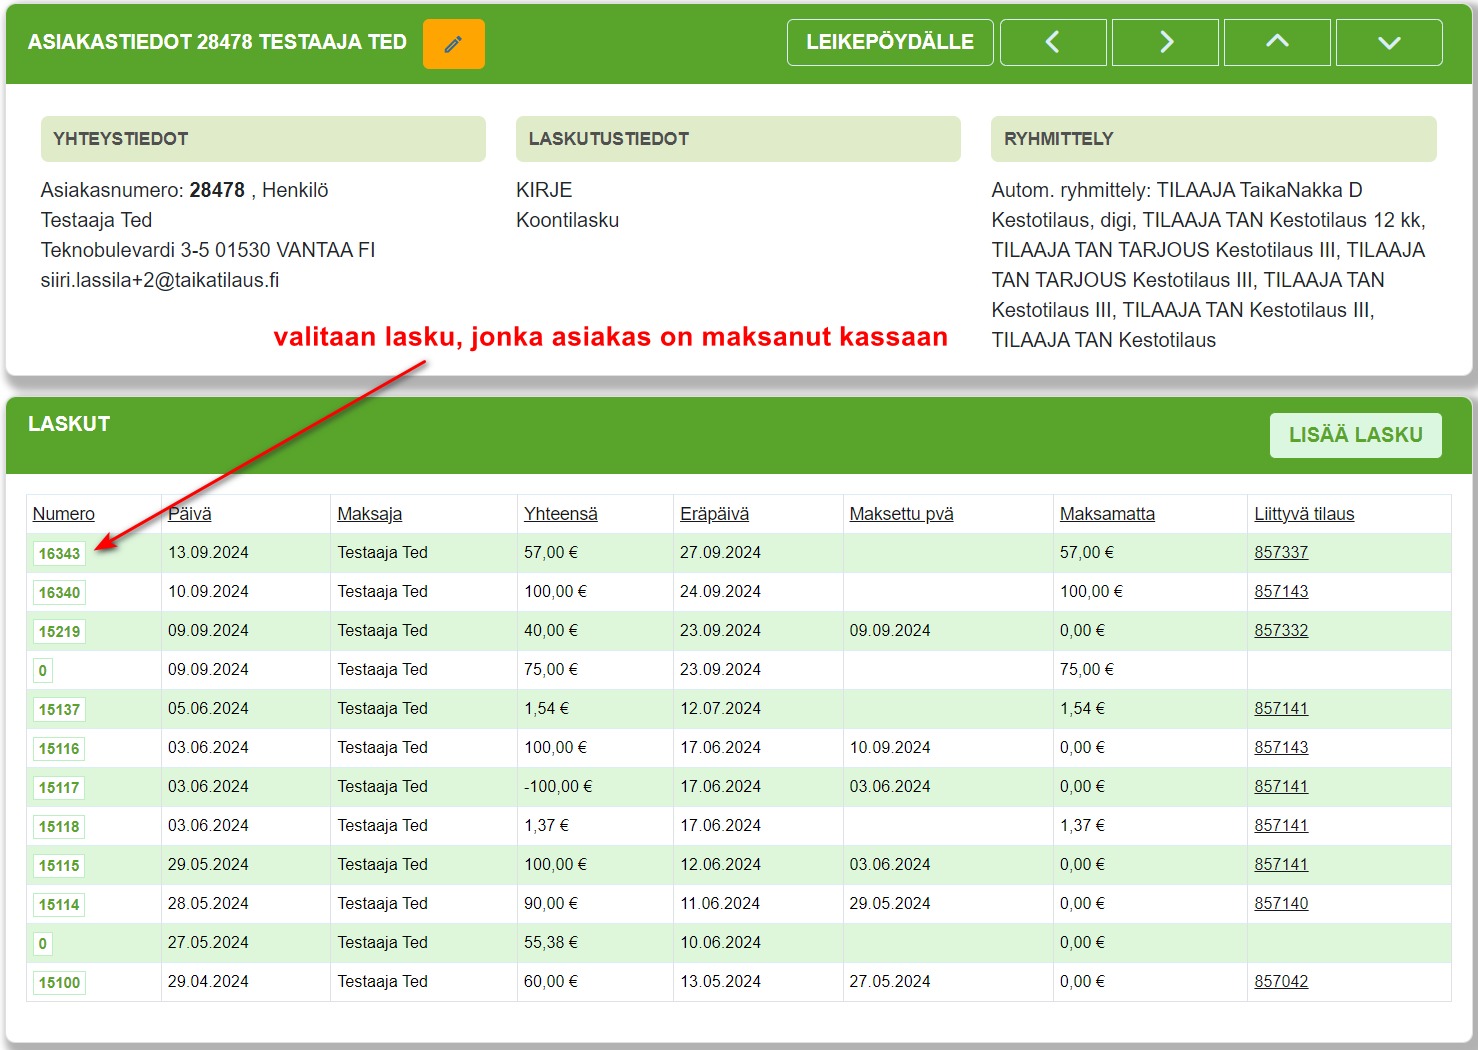The height and width of the screenshot is (1050, 1478).
Task: Open invoice number 15137
Action: click(x=59, y=709)
